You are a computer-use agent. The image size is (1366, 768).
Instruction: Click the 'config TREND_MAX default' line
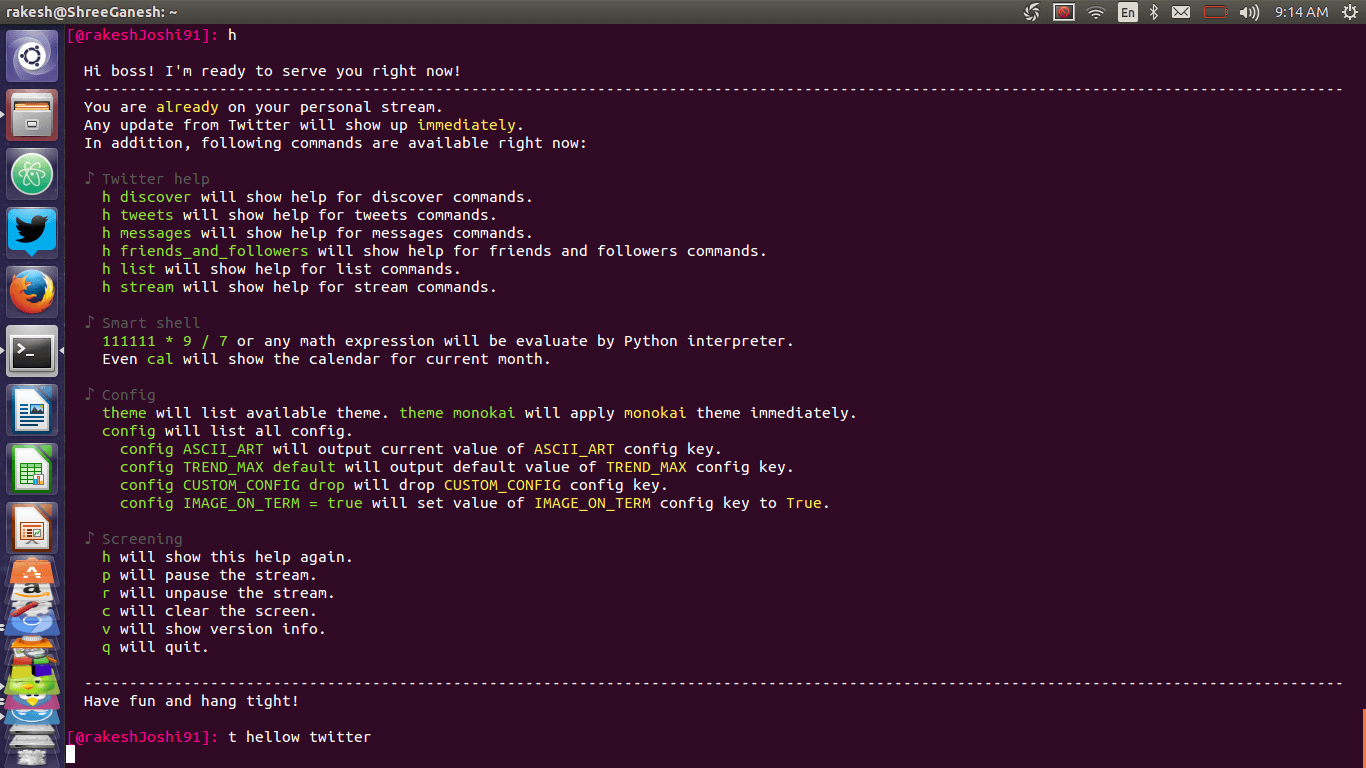457,467
